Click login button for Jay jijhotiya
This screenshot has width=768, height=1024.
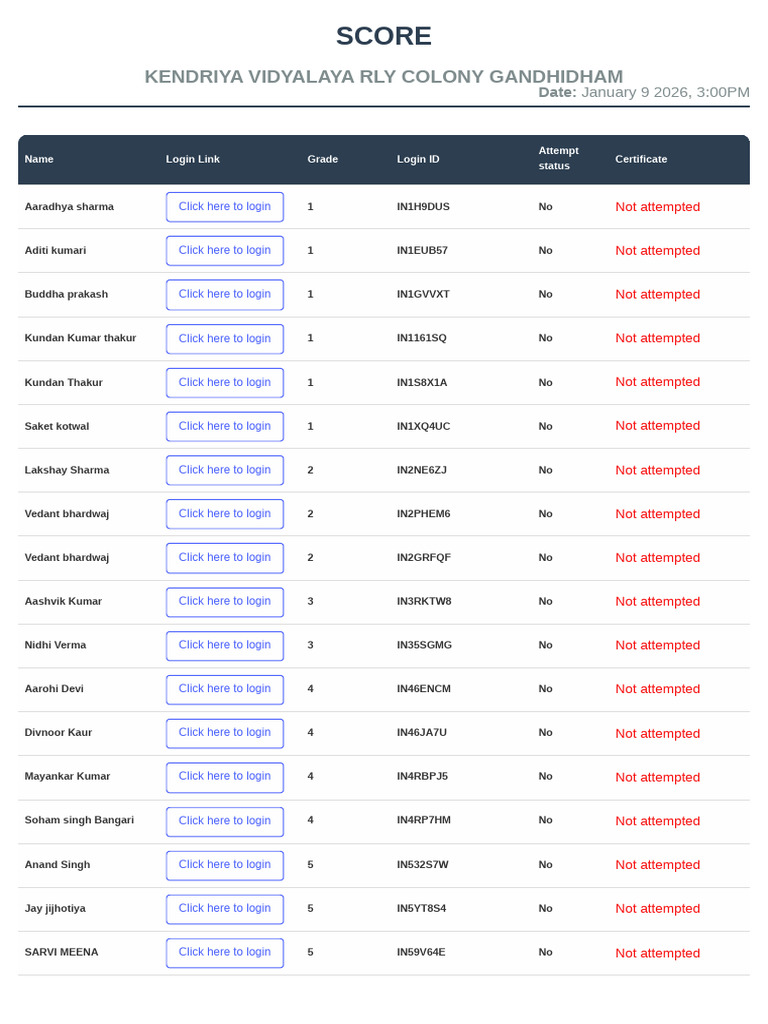[x=225, y=908]
